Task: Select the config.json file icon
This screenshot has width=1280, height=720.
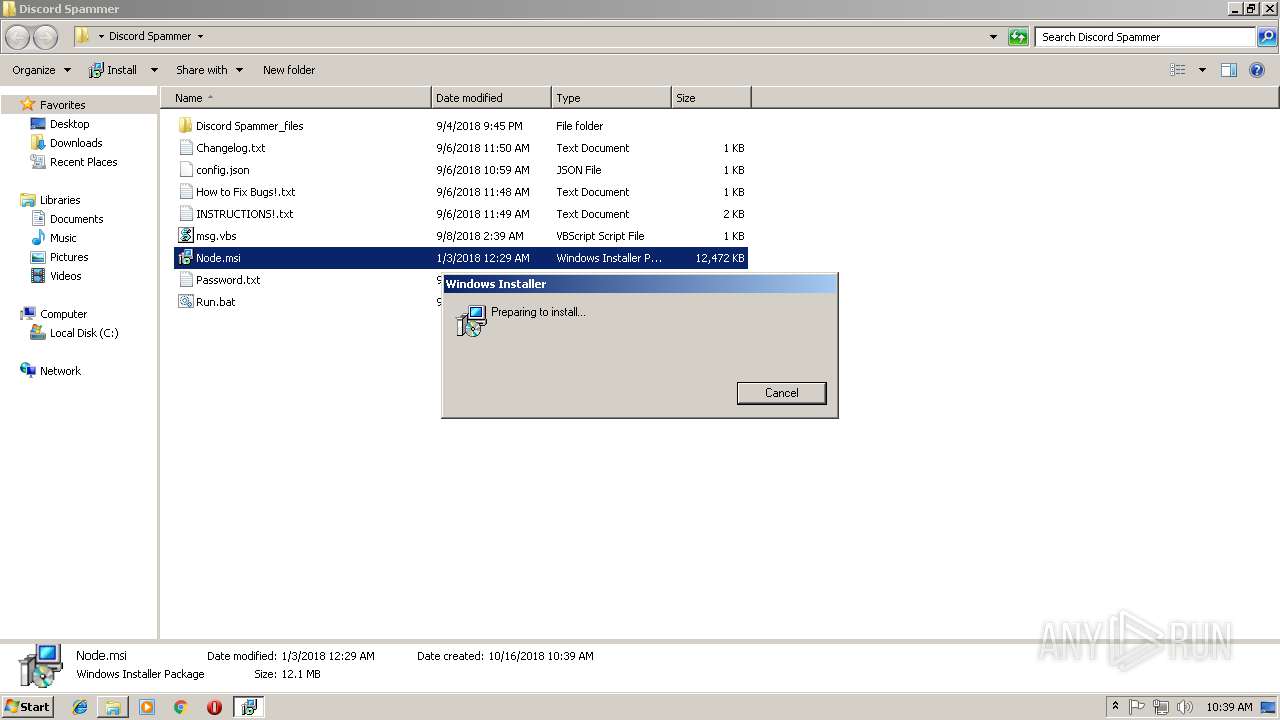Action: [185, 170]
